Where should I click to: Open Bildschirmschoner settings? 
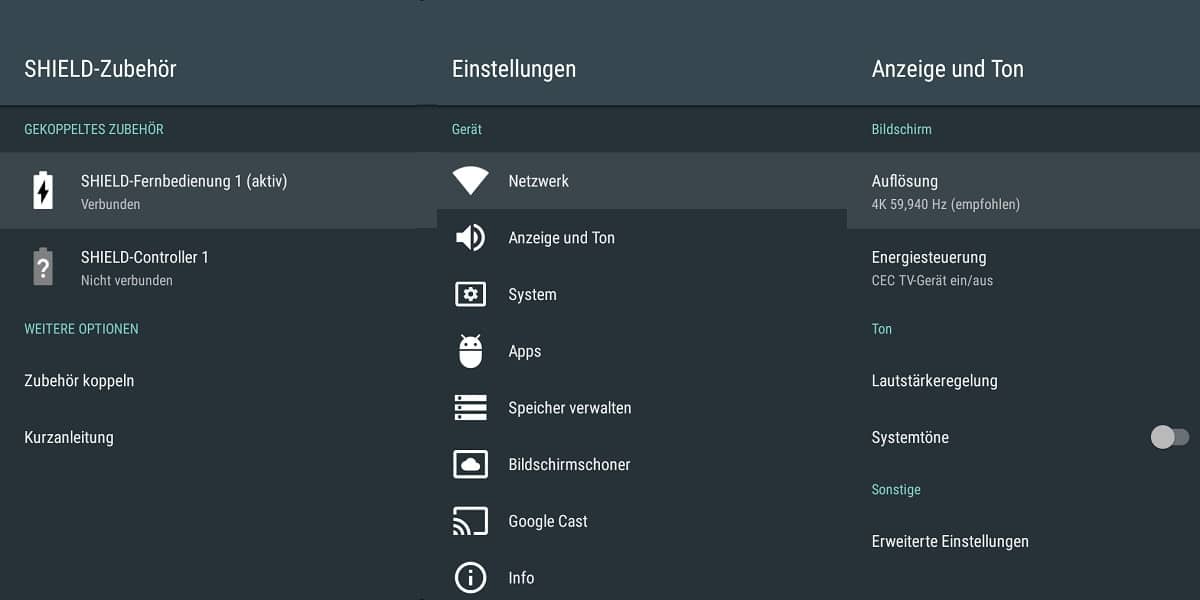click(x=641, y=464)
